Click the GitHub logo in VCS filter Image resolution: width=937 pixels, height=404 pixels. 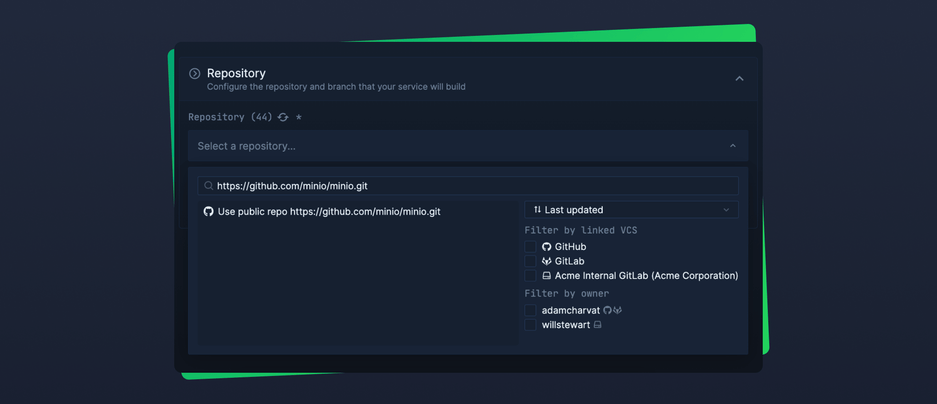tap(546, 247)
